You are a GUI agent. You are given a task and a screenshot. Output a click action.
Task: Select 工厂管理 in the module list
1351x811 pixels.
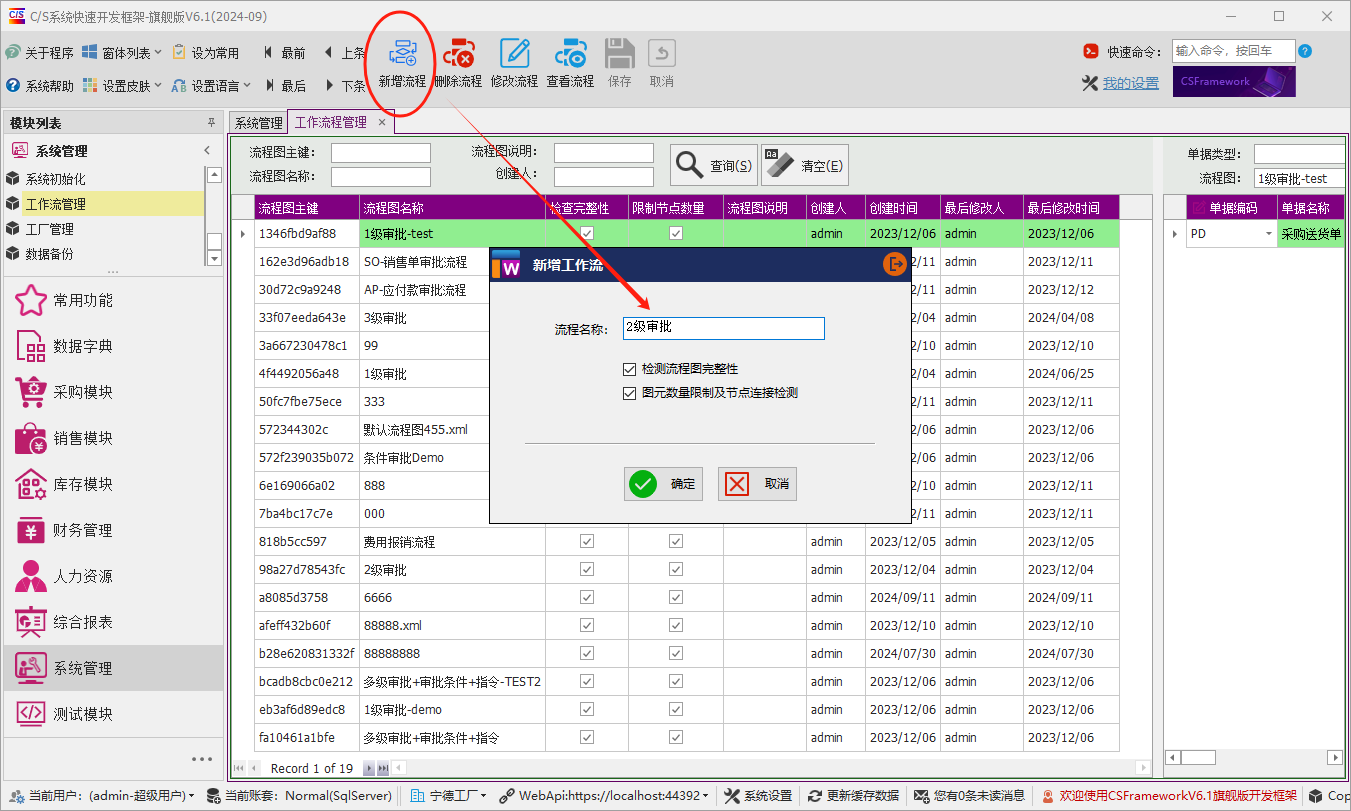[x=105, y=229]
